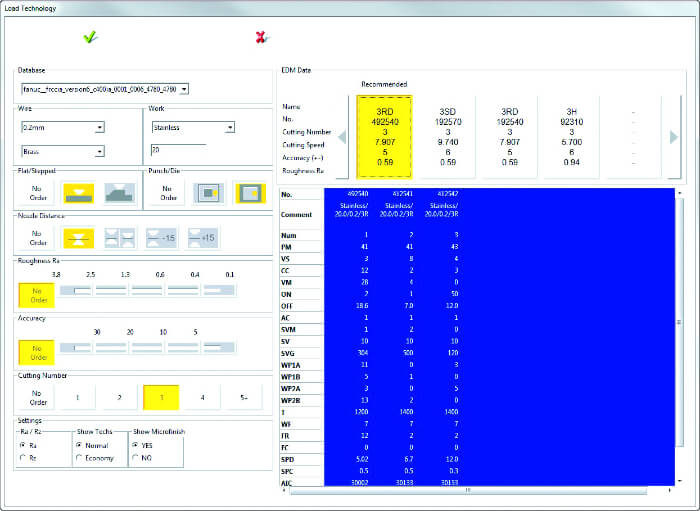Cancel with the red X icon
Image resolution: width=700 pixels, height=511 pixels.
(262, 37)
